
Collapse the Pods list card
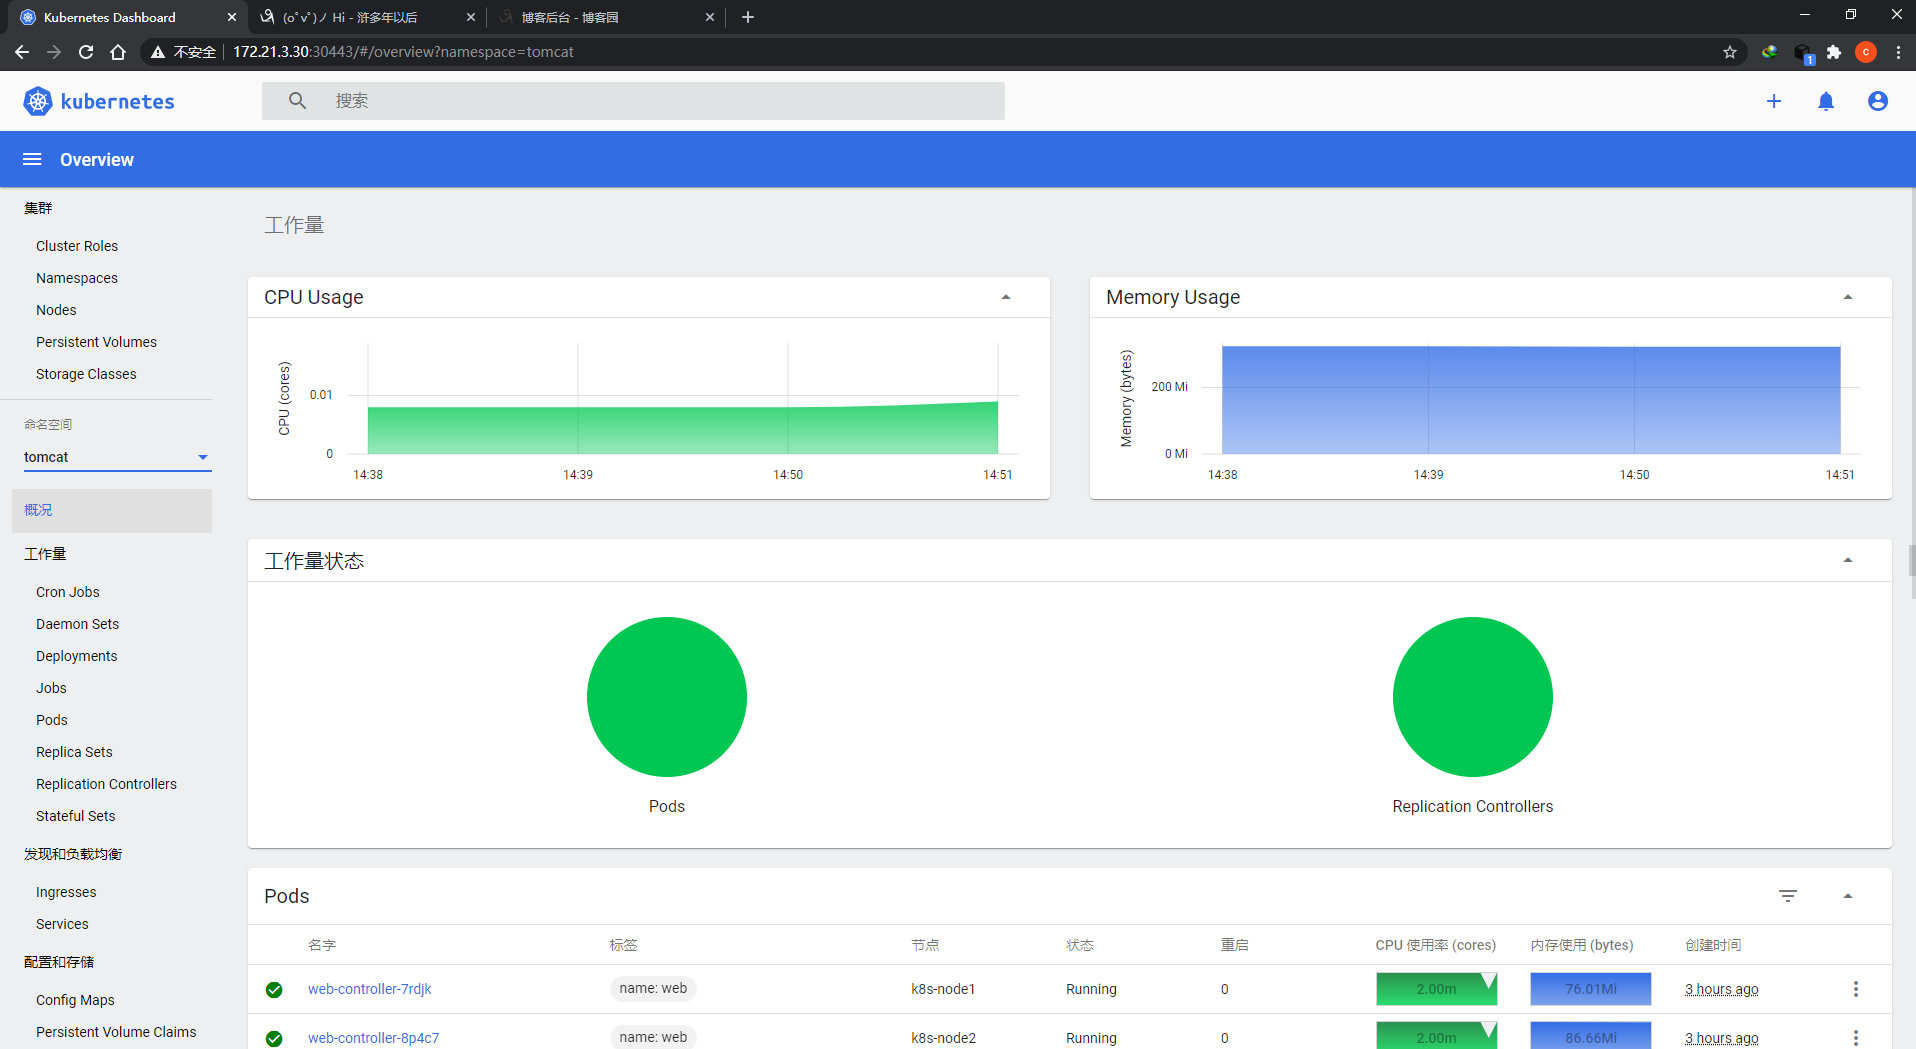[x=1848, y=896]
